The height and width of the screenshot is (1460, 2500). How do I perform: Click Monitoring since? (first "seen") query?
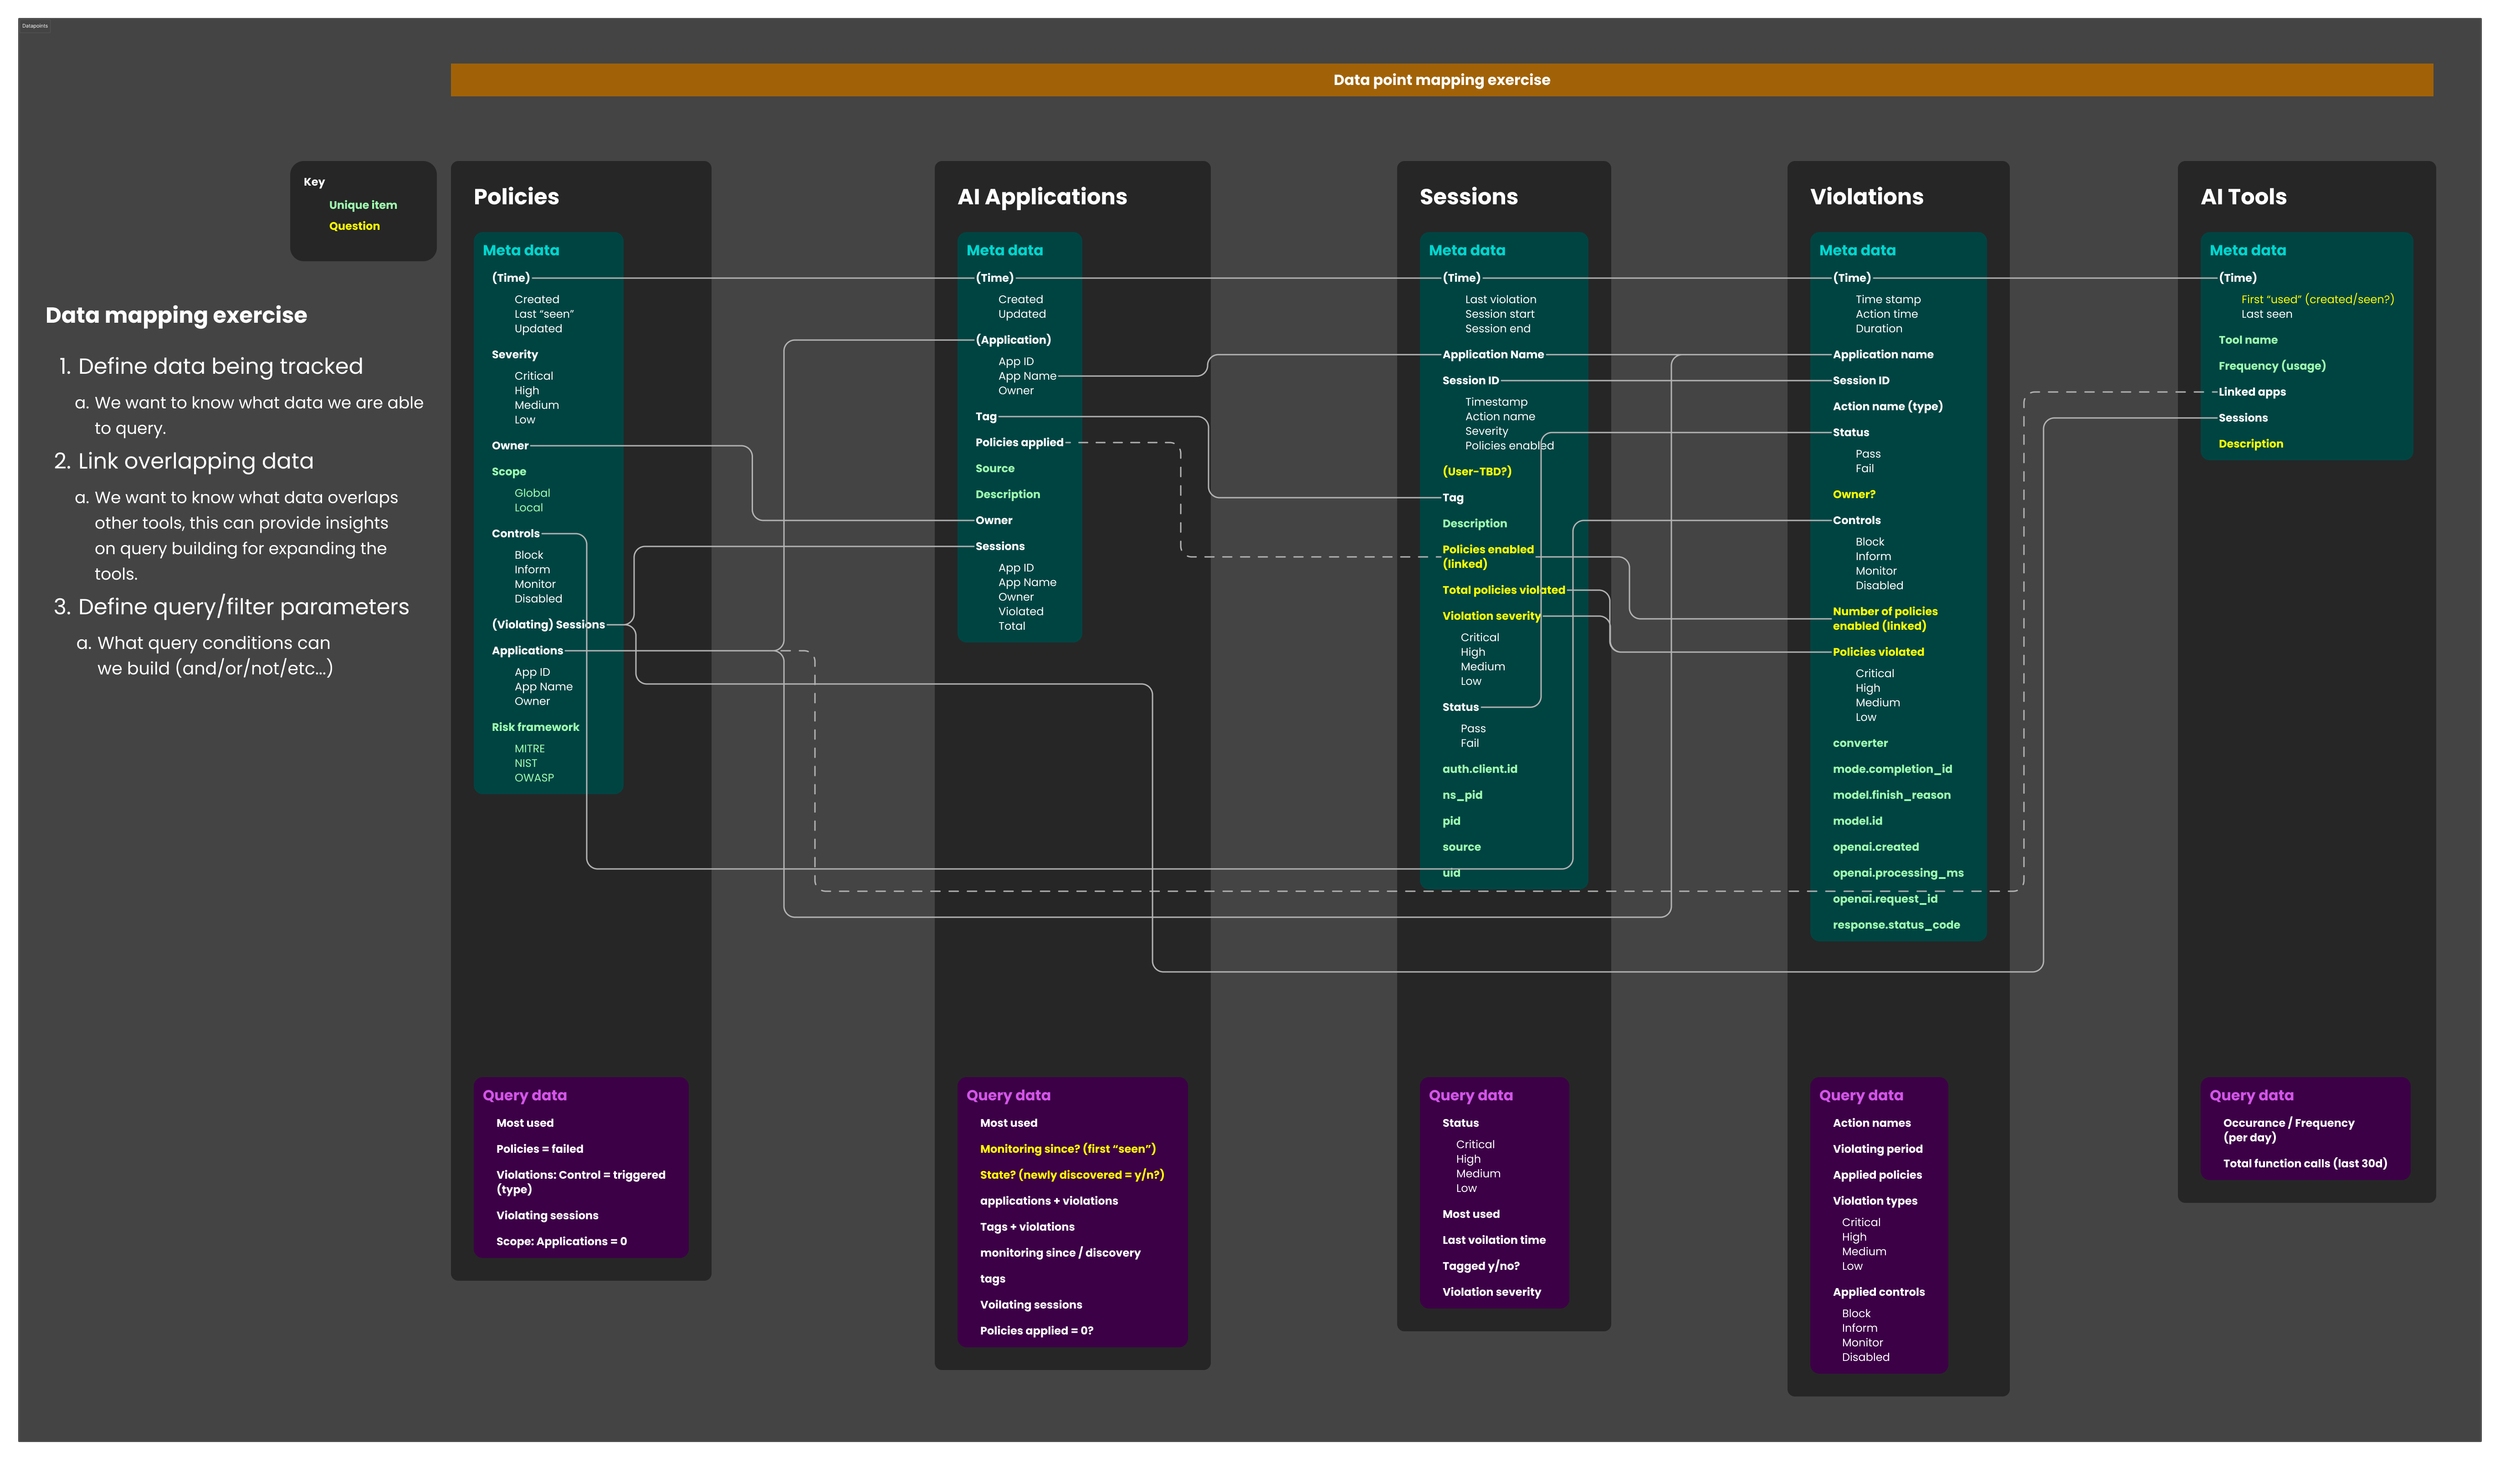[1067, 1149]
